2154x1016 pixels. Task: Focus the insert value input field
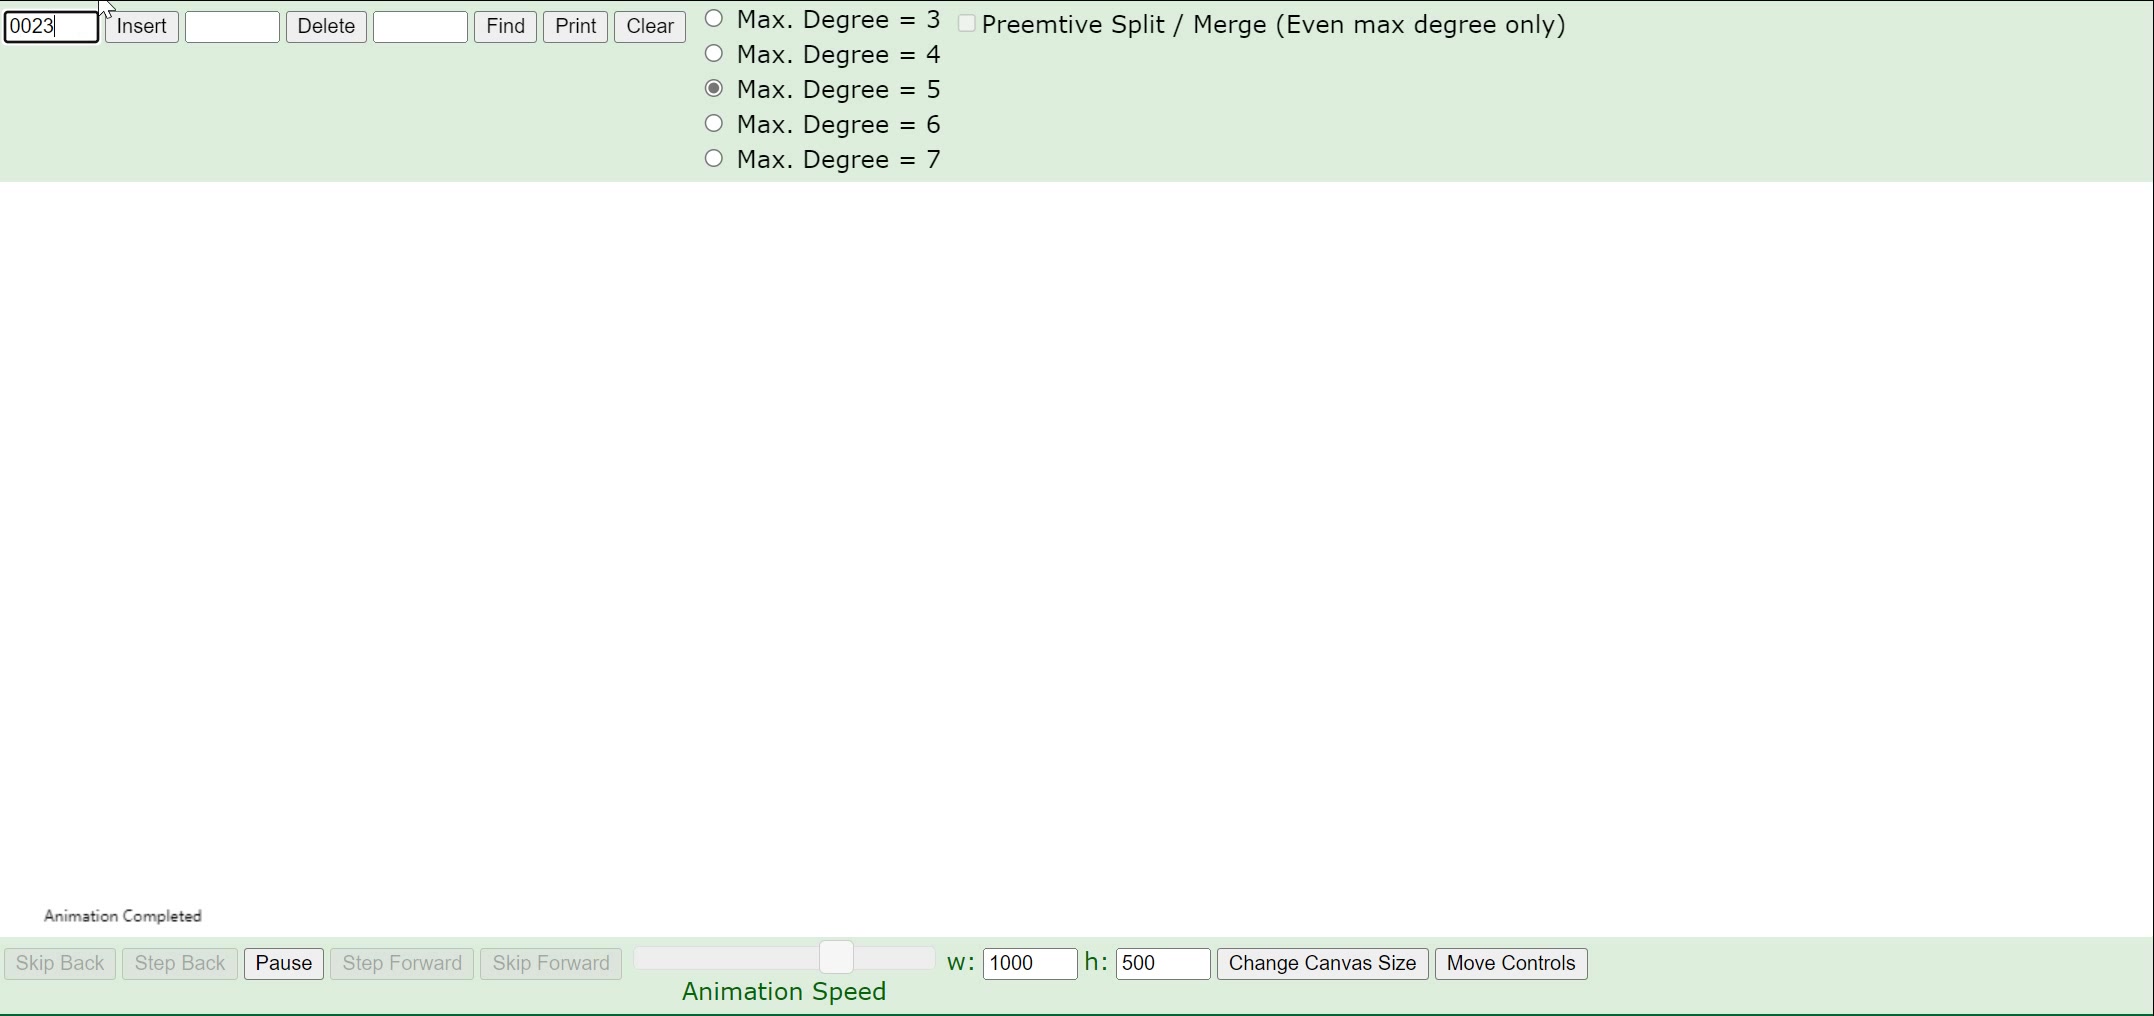click(x=51, y=27)
